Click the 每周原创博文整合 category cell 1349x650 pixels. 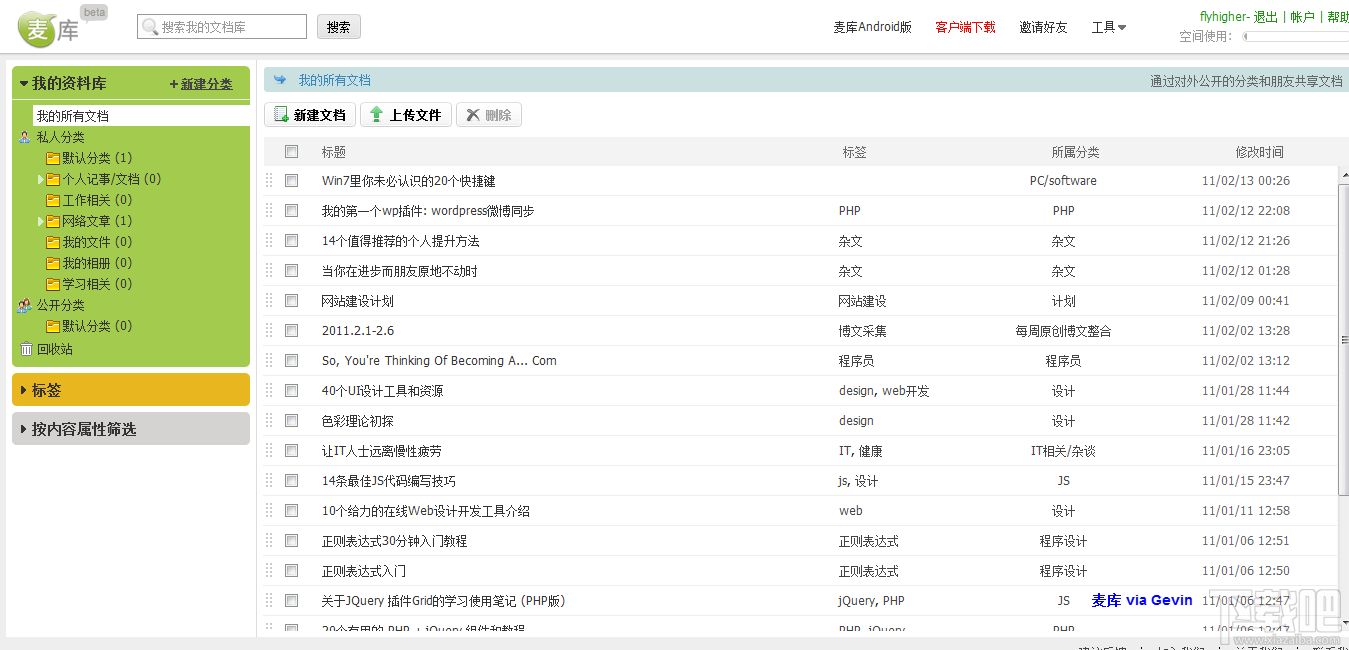tap(1063, 331)
